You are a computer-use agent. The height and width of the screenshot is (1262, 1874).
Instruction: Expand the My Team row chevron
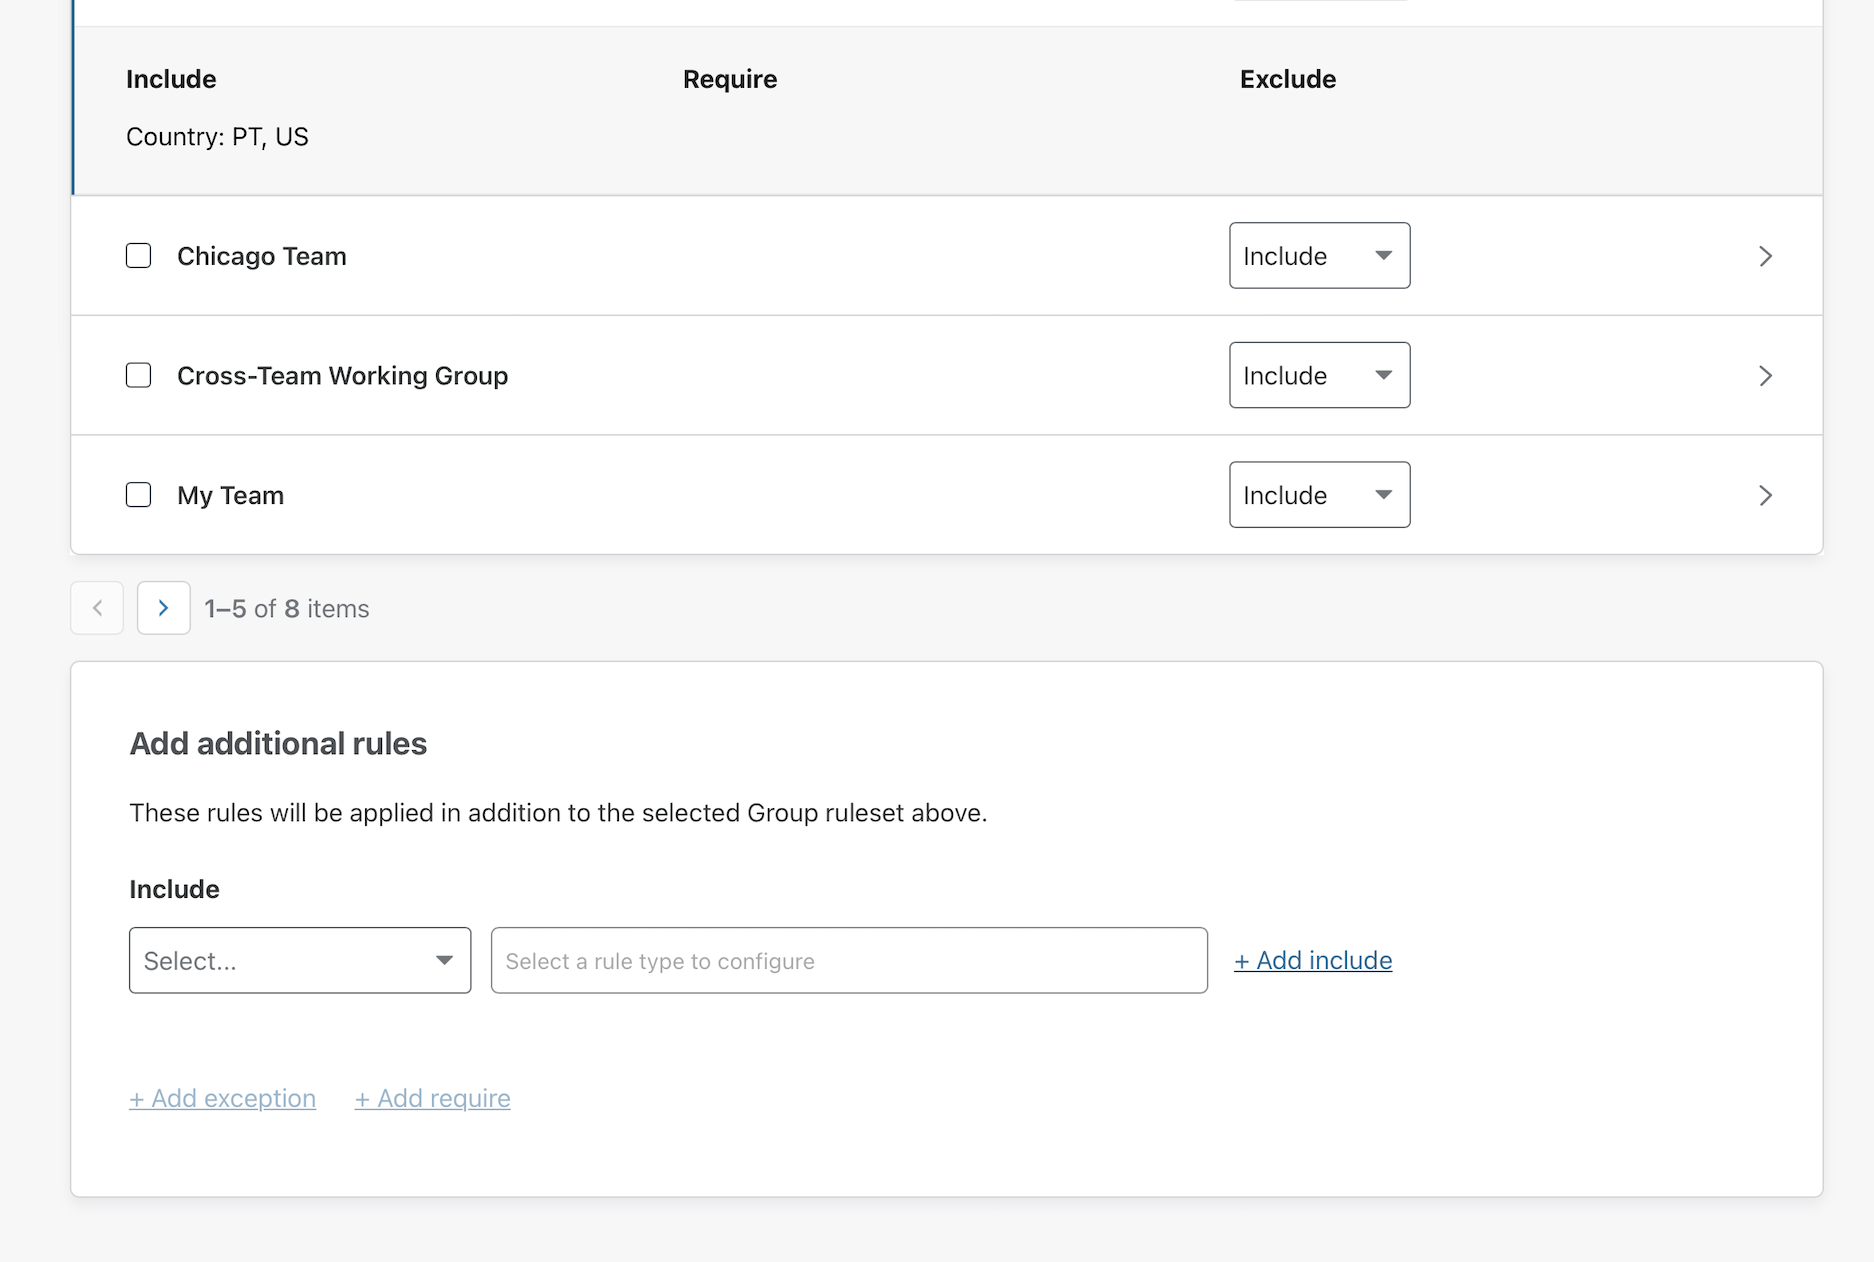[x=1765, y=496]
